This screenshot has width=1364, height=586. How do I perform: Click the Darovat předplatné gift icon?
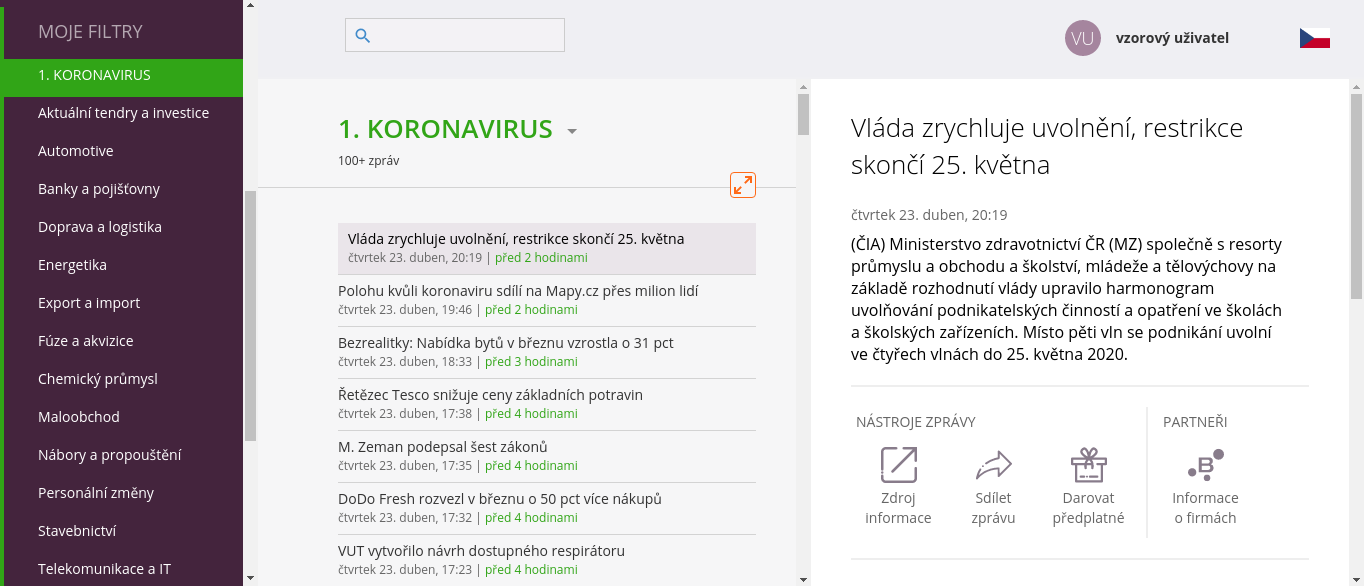pyautogui.click(x=1088, y=465)
